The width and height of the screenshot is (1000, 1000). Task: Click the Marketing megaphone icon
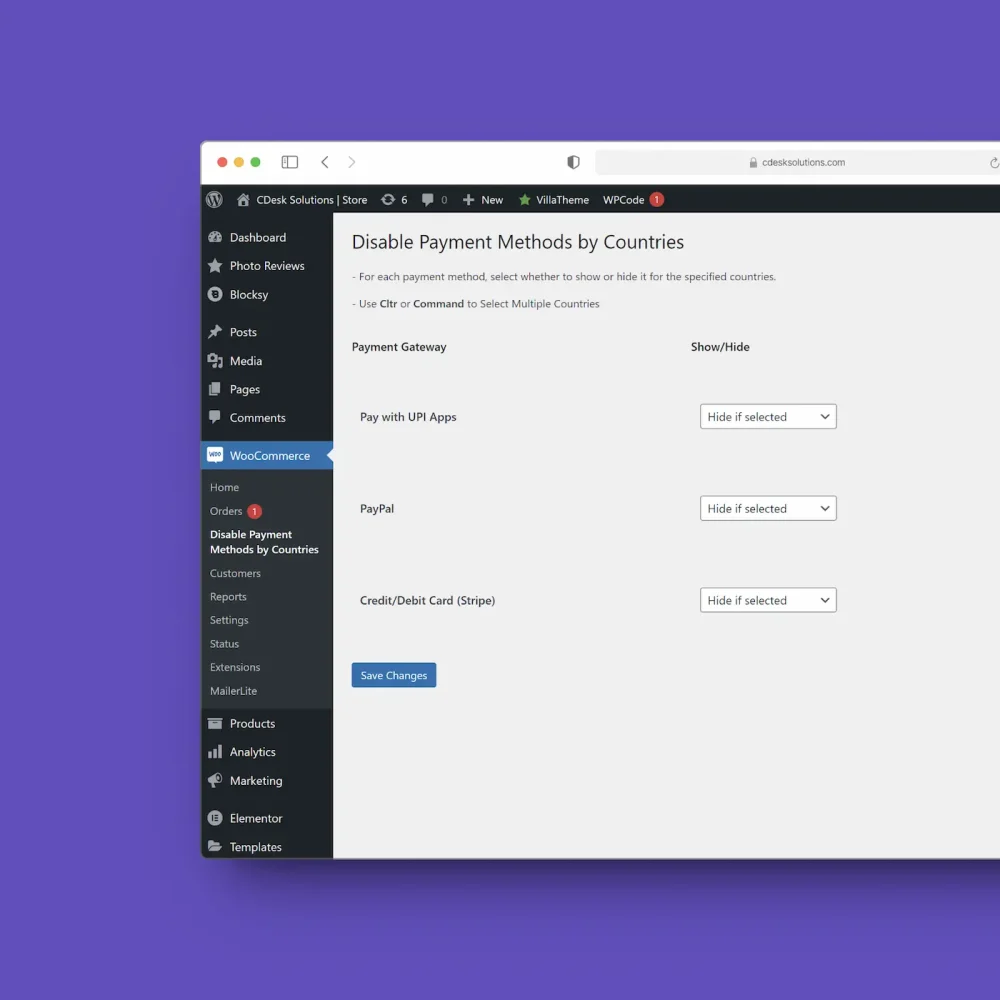pyautogui.click(x=214, y=781)
